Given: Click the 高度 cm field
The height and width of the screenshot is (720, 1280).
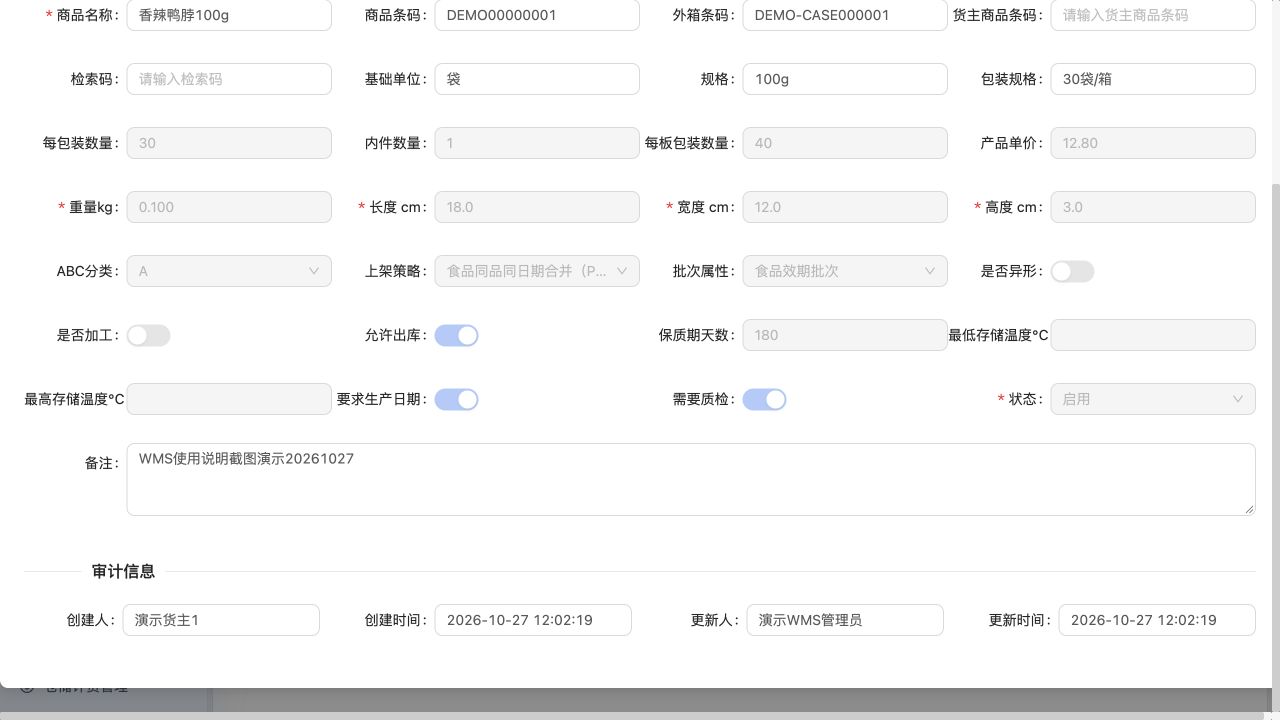Looking at the screenshot, I should click(x=1153, y=207).
